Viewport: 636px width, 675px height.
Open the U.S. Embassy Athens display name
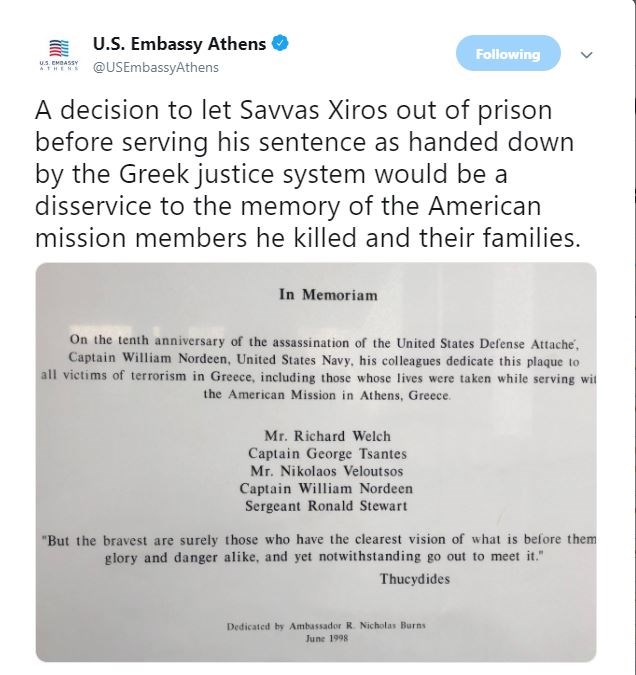click(x=179, y=44)
